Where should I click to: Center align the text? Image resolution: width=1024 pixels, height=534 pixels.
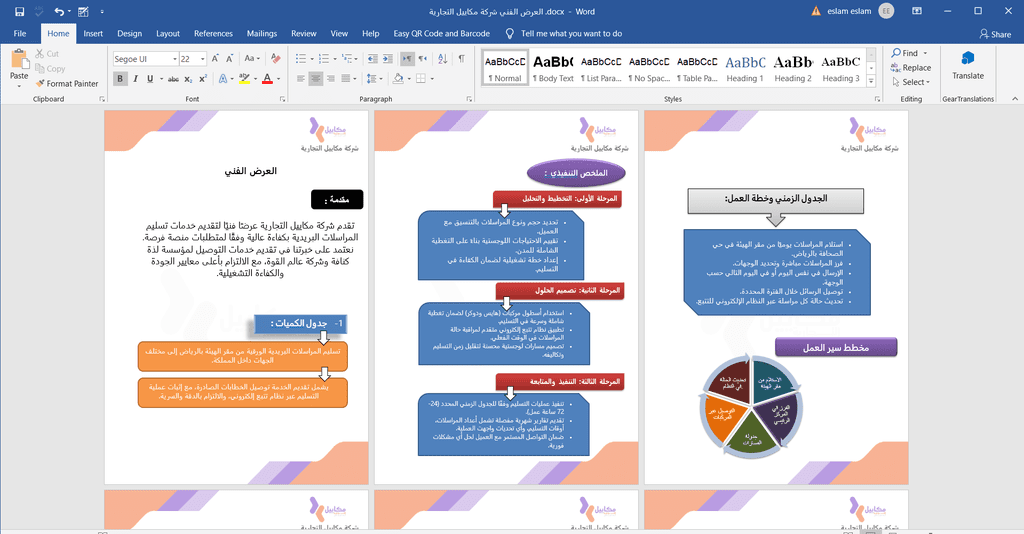(315, 79)
